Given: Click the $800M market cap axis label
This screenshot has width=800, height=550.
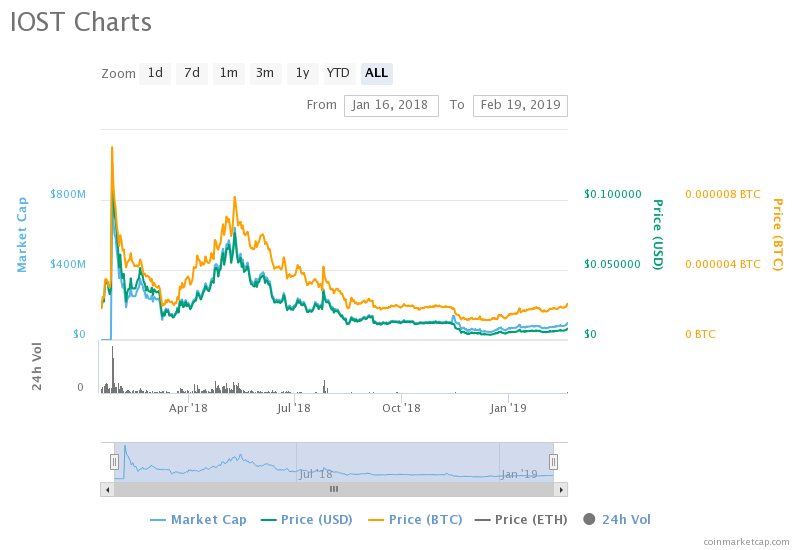Looking at the screenshot, I should point(68,194).
